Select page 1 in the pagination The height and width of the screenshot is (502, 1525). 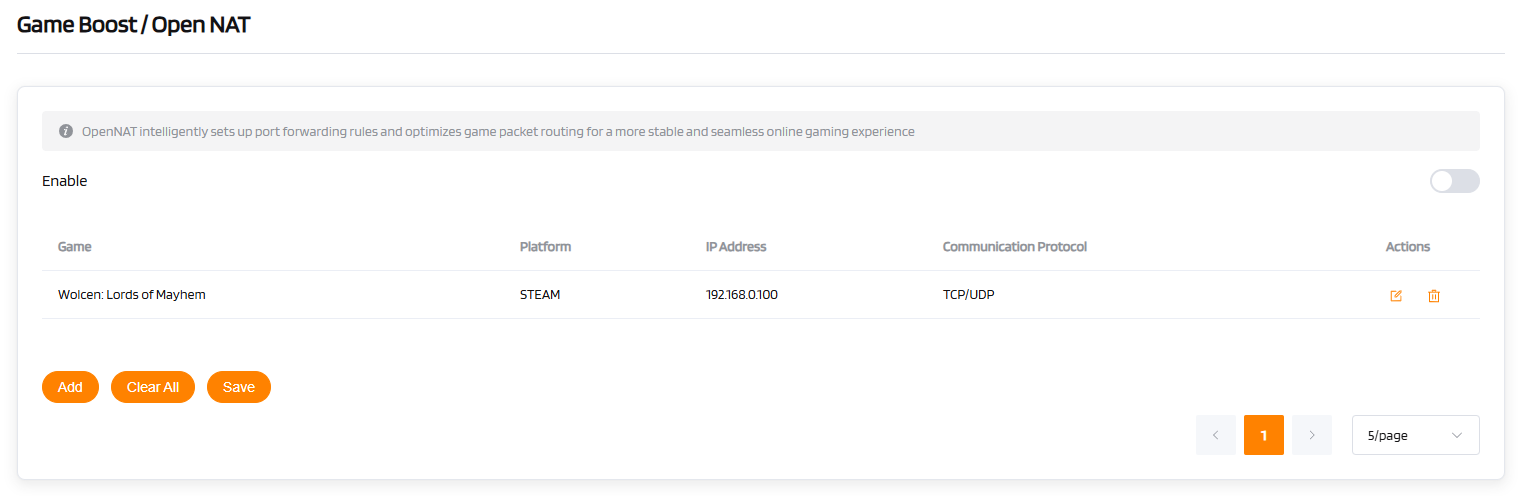click(1263, 435)
